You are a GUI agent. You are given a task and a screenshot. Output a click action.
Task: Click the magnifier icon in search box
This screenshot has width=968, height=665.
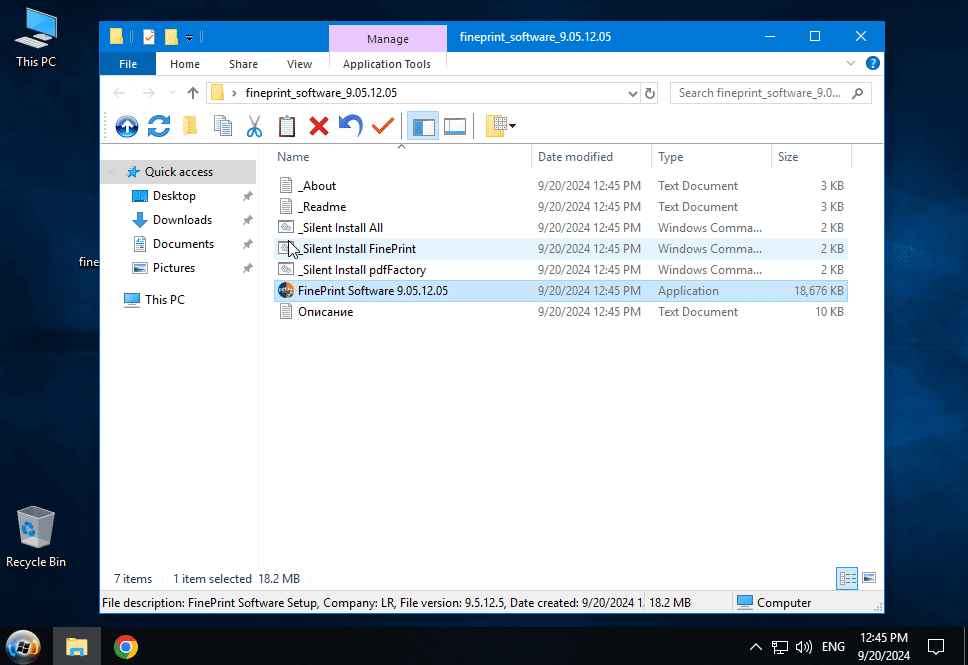(857, 93)
